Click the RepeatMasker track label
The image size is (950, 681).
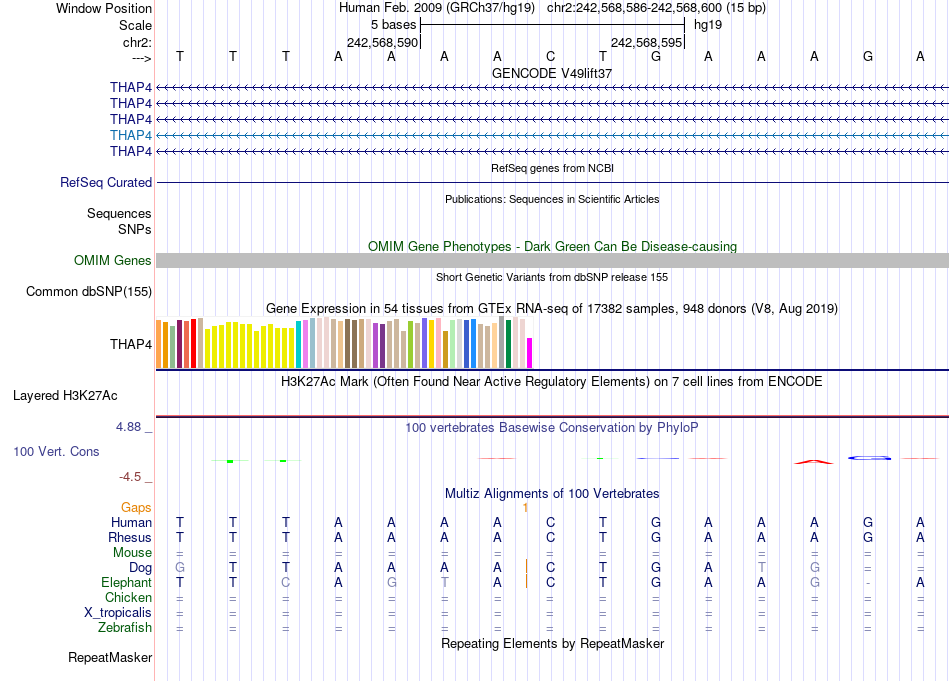point(110,657)
